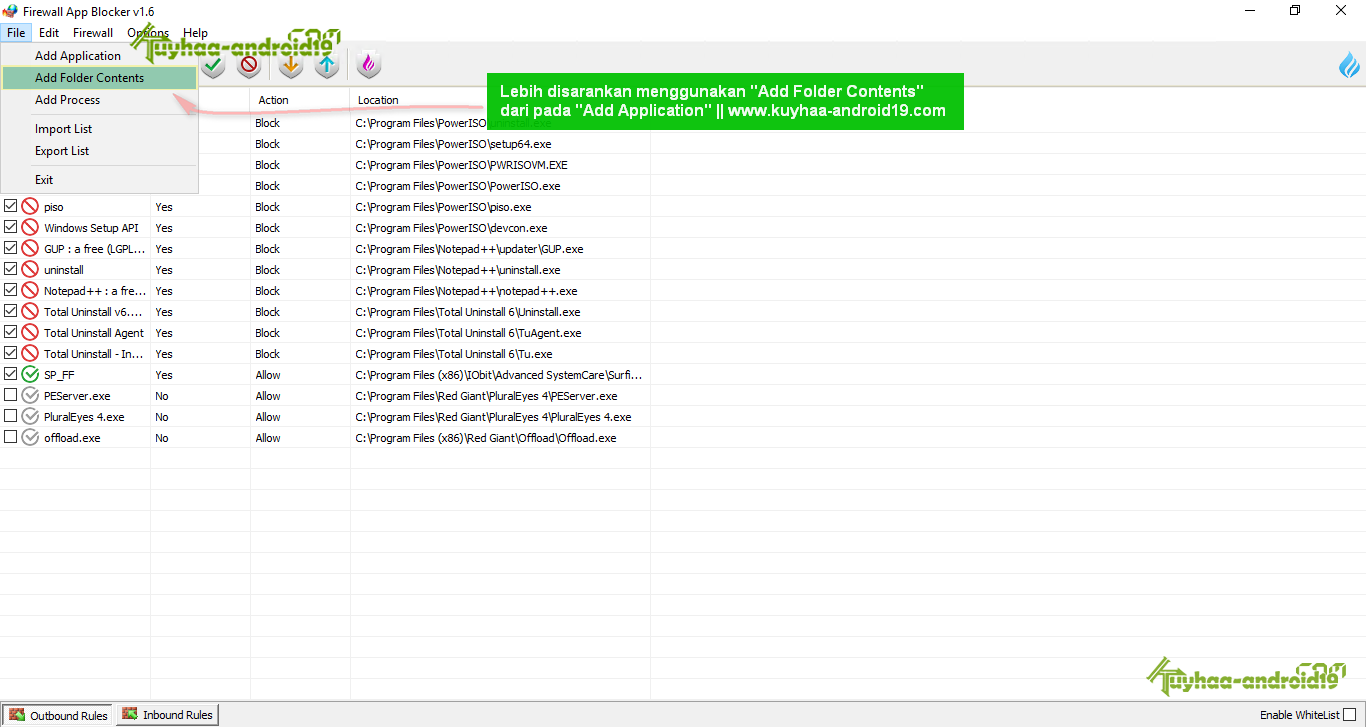Click the orange Move Down arrow icon

[x=290, y=65]
